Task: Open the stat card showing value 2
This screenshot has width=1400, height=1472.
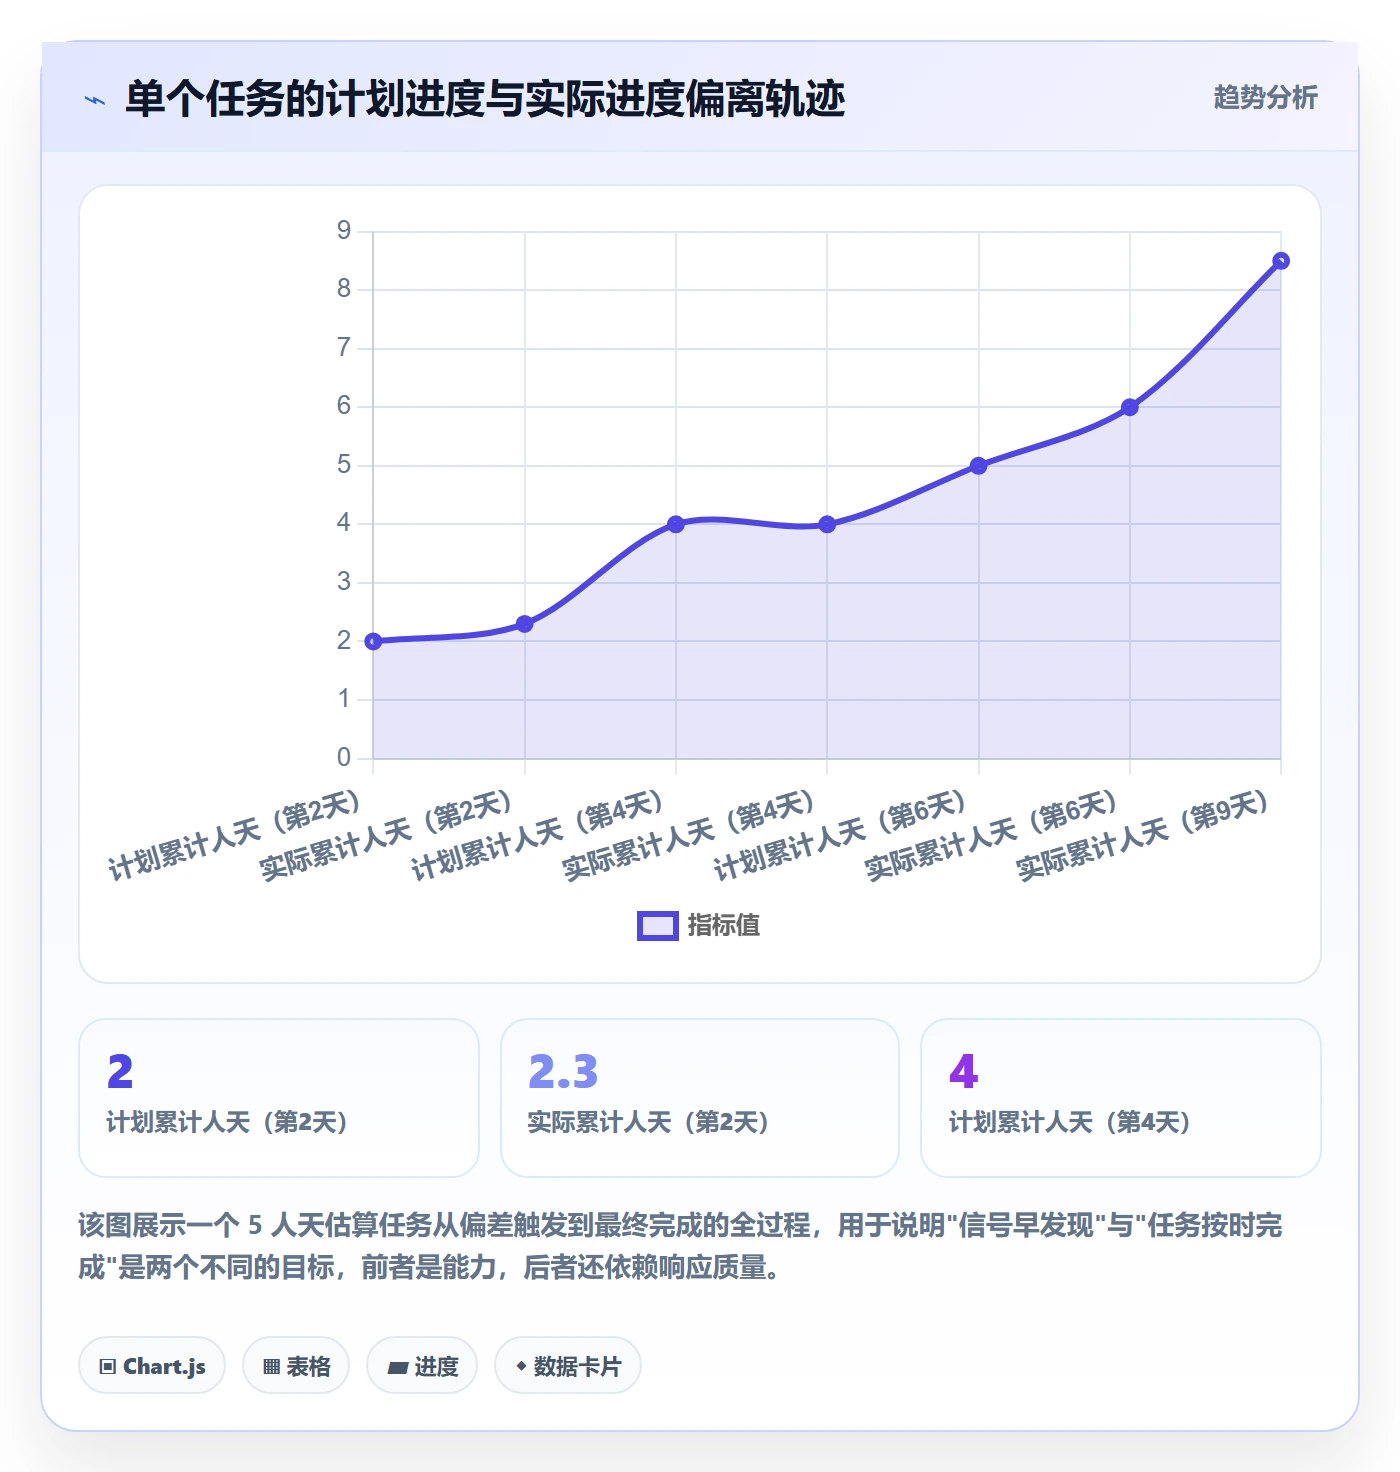Action: coord(279,1098)
